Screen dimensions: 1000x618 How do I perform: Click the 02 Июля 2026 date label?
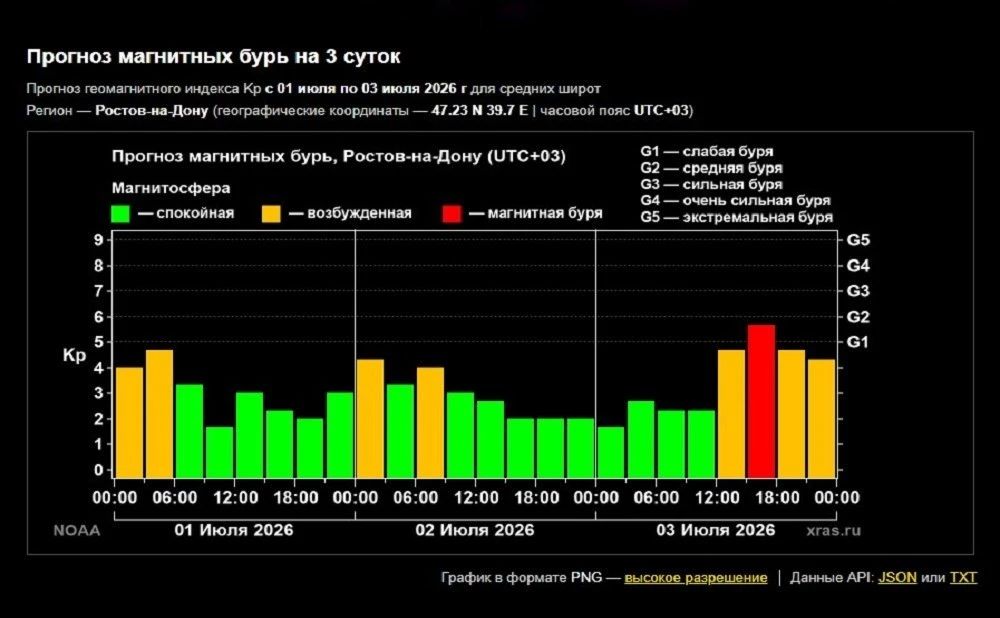(x=474, y=530)
